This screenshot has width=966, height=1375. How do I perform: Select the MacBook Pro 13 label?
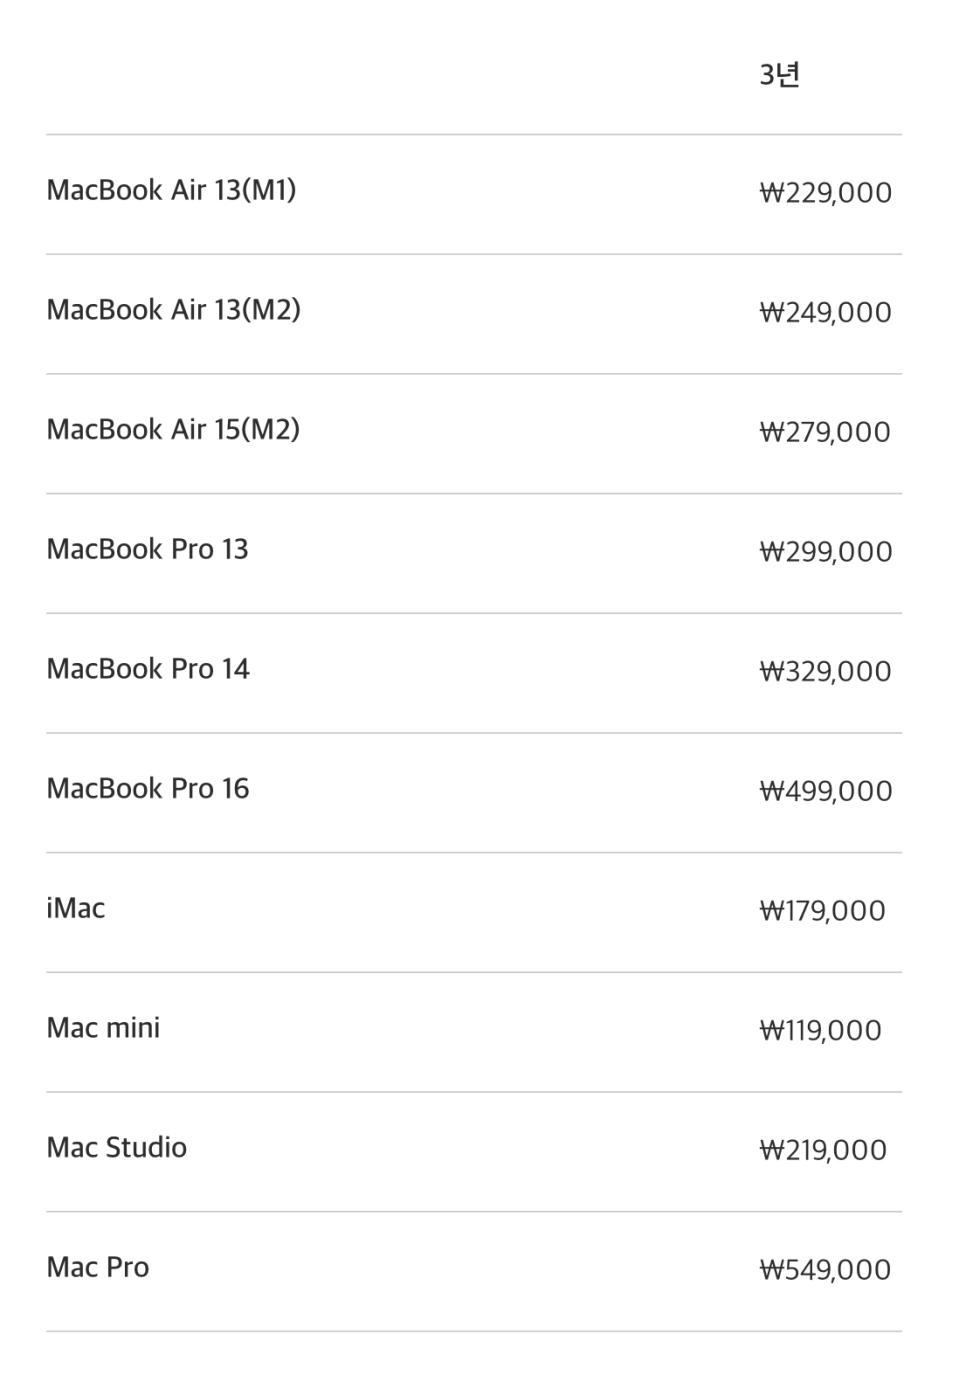(147, 549)
